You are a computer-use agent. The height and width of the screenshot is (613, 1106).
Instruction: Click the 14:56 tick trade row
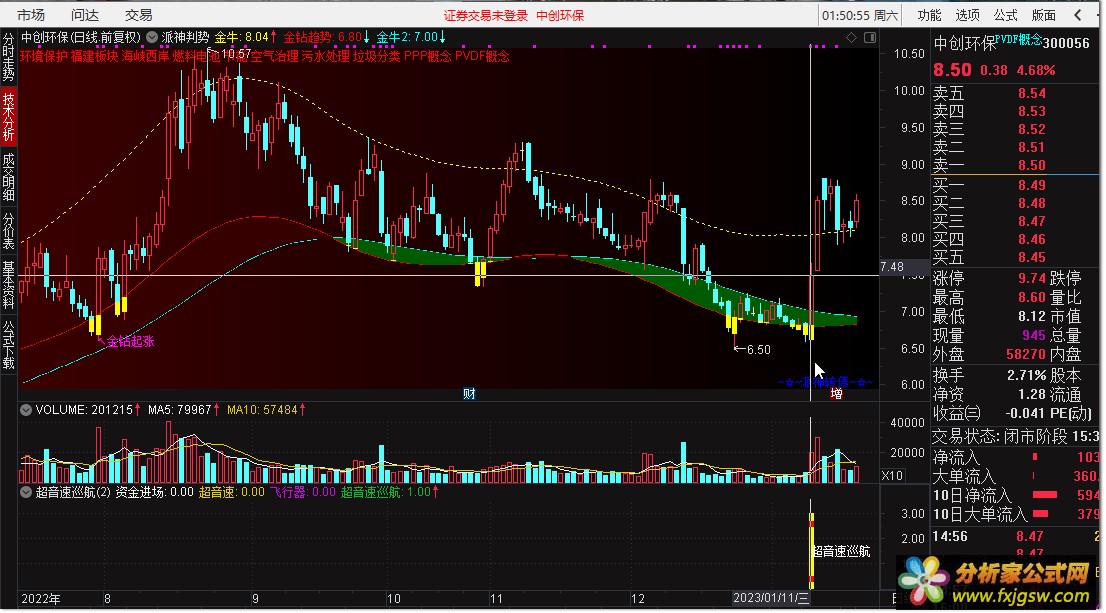1014,536
